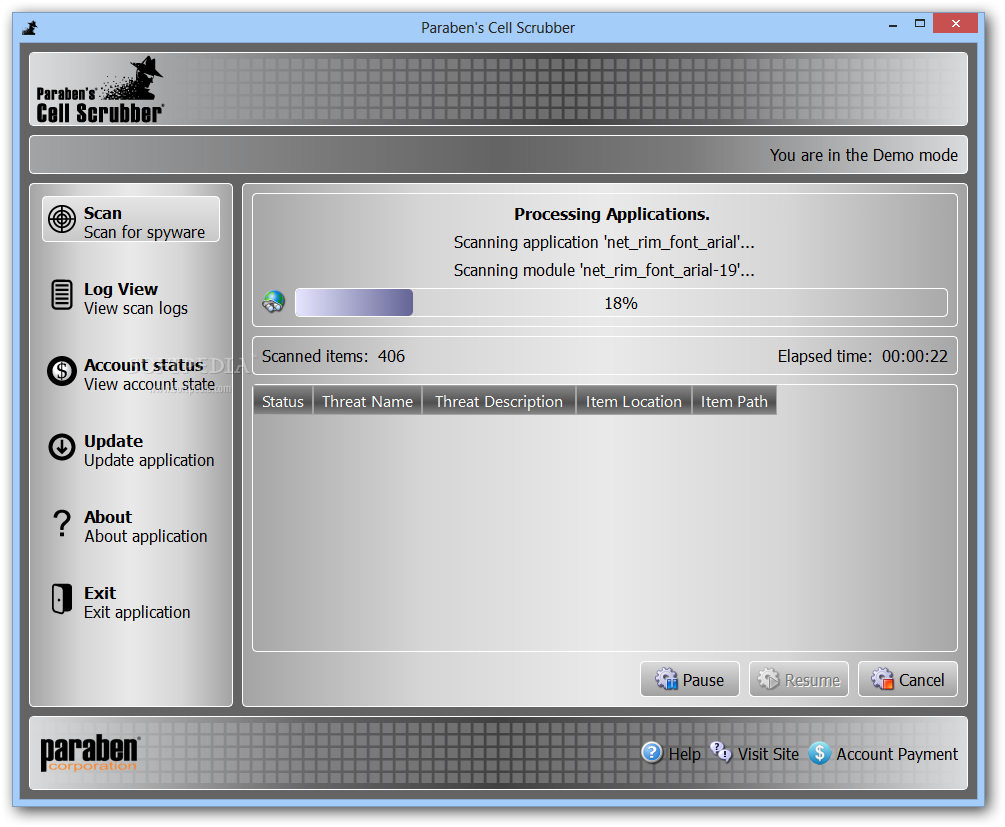Open the Help link
Viewport: 1005px width, 827px height.
684,755
